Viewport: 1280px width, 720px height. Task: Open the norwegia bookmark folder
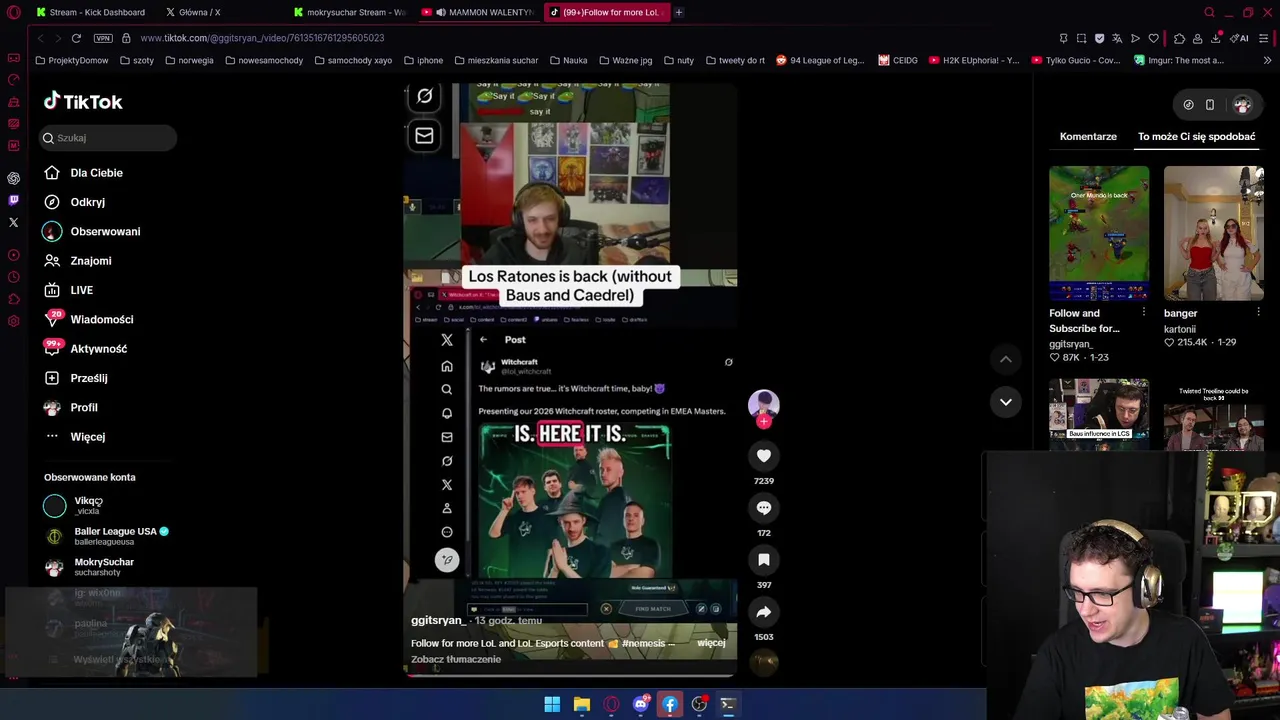pyautogui.click(x=189, y=60)
